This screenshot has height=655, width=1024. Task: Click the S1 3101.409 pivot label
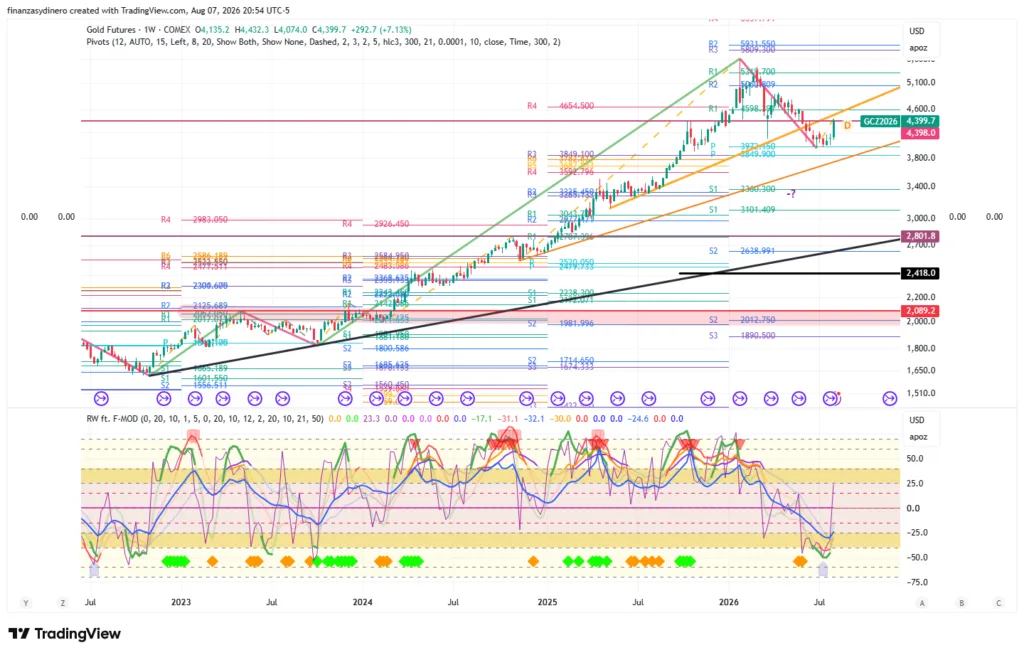pos(743,210)
